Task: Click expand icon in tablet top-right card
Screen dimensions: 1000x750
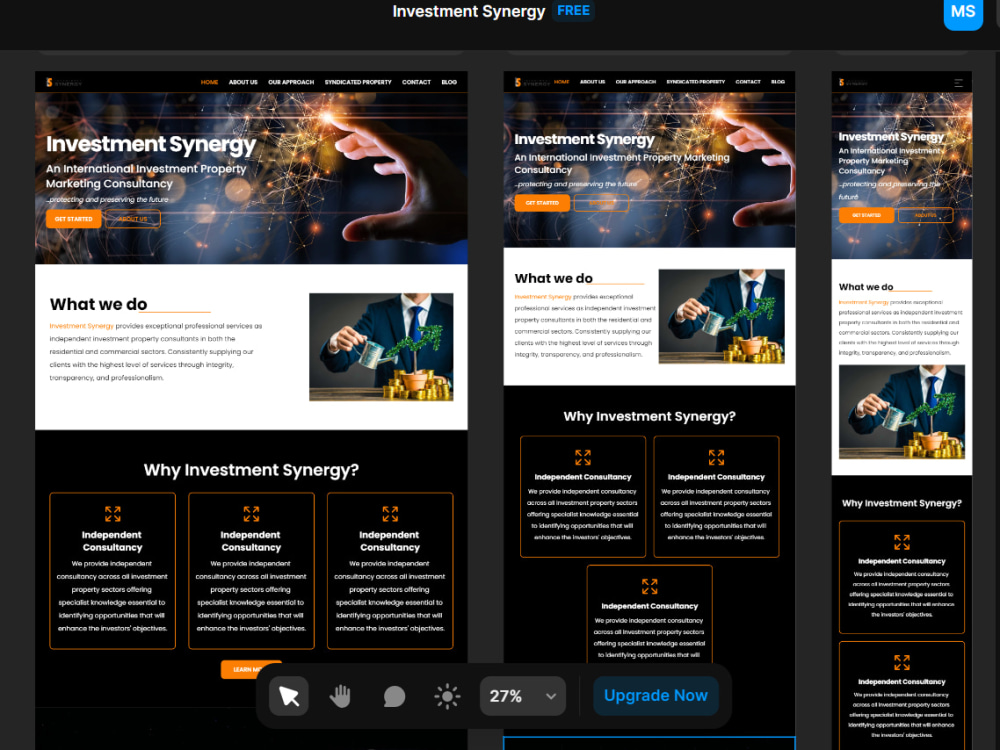Action: click(716, 457)
